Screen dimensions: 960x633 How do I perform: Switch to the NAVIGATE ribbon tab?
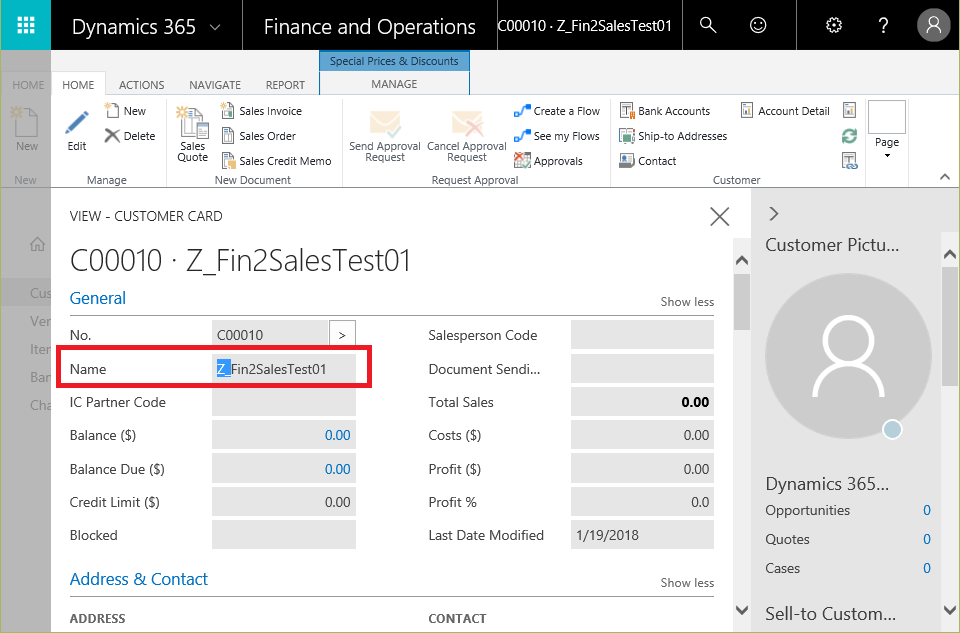coord(215,85)
